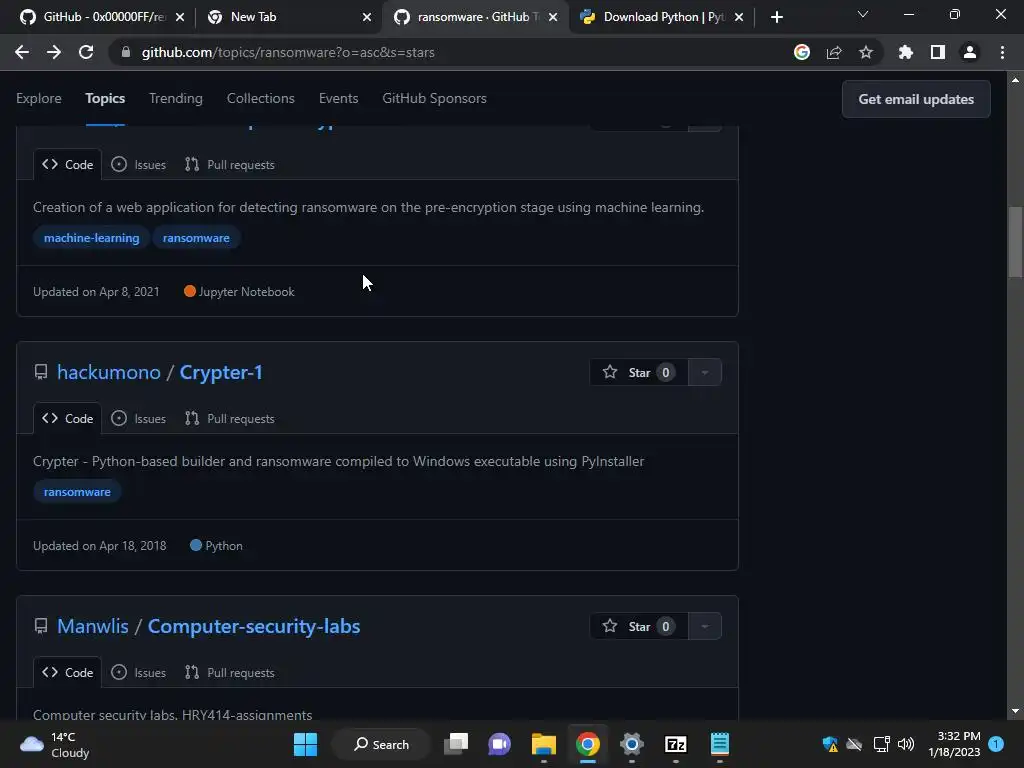Open a new tab with the plus button
This screenshot has width=1024, height=768.
(776, 17)
